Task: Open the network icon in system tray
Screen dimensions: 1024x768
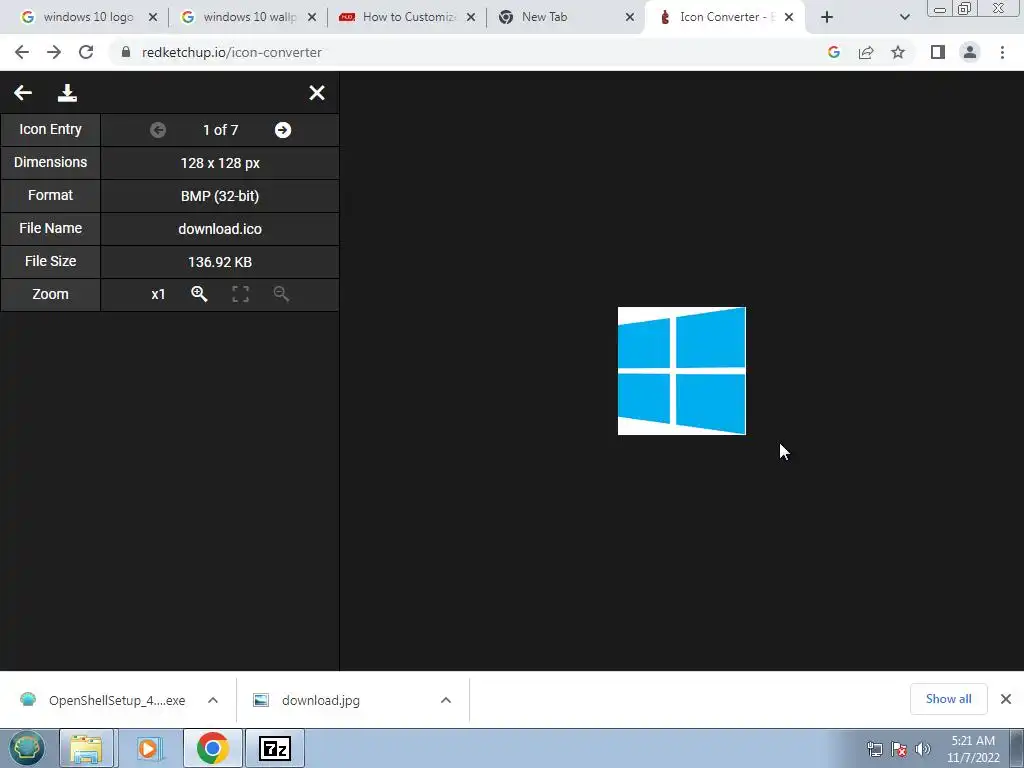Action: click(x=875, y=749)
